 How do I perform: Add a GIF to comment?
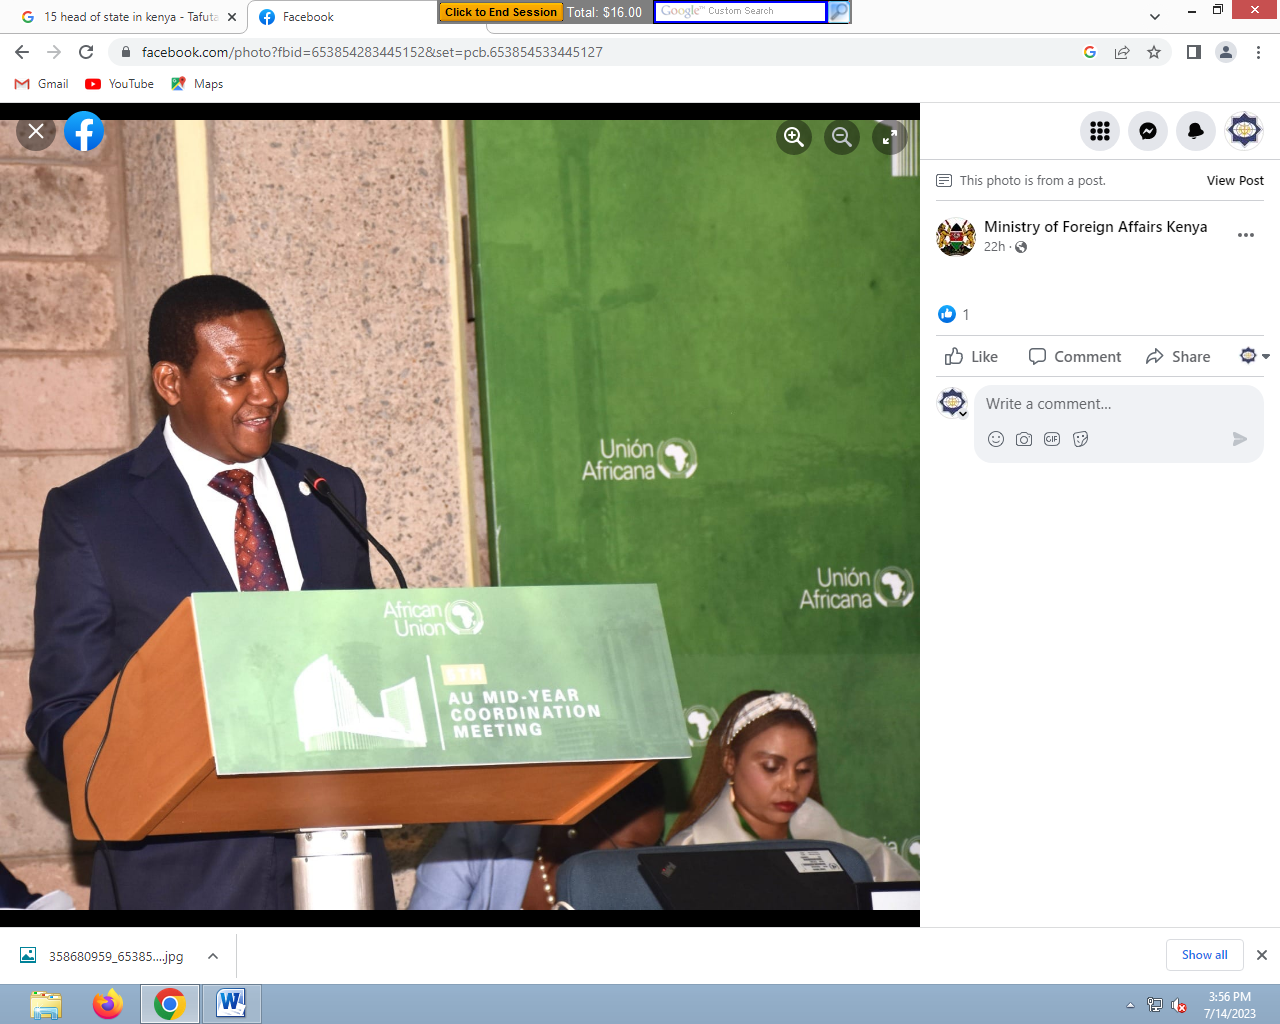point(1052,439)
